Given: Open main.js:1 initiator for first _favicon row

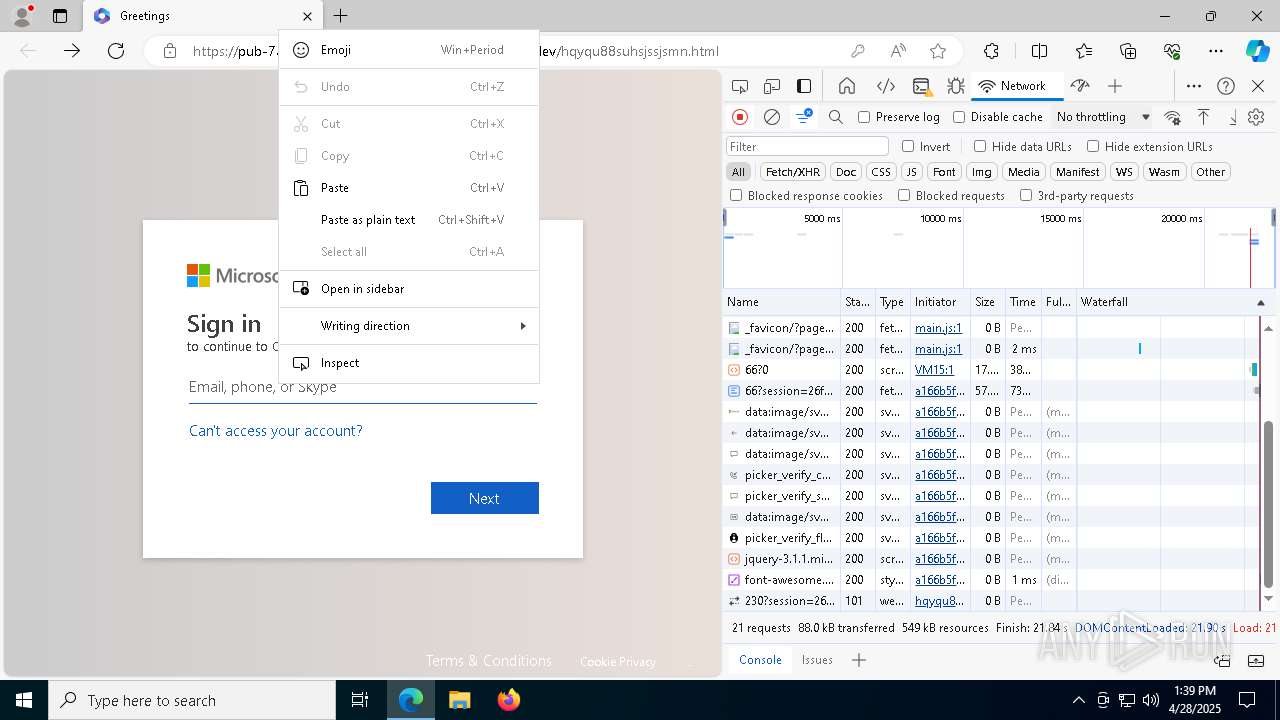Looking at the screenshot, I should 938,328.
